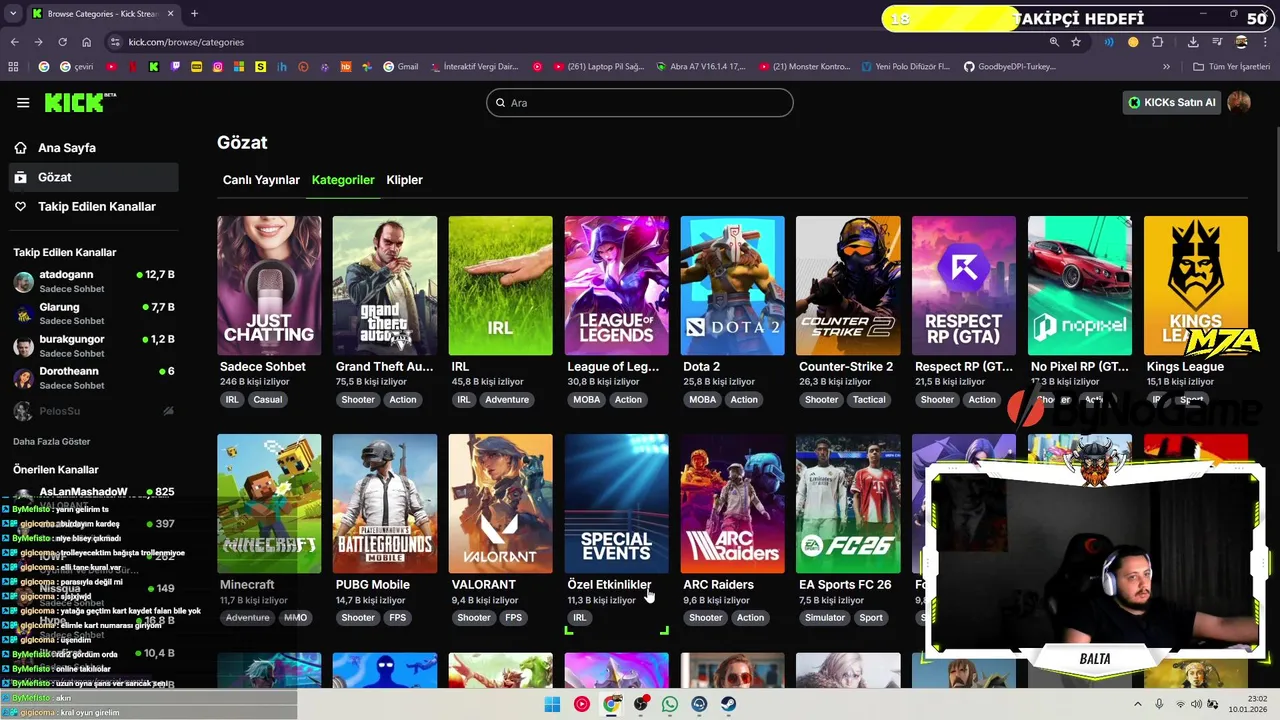Open the PUBG Mobile thumbnail
The height and width of the screenshot is (720, 1280).
coord(385,503)
